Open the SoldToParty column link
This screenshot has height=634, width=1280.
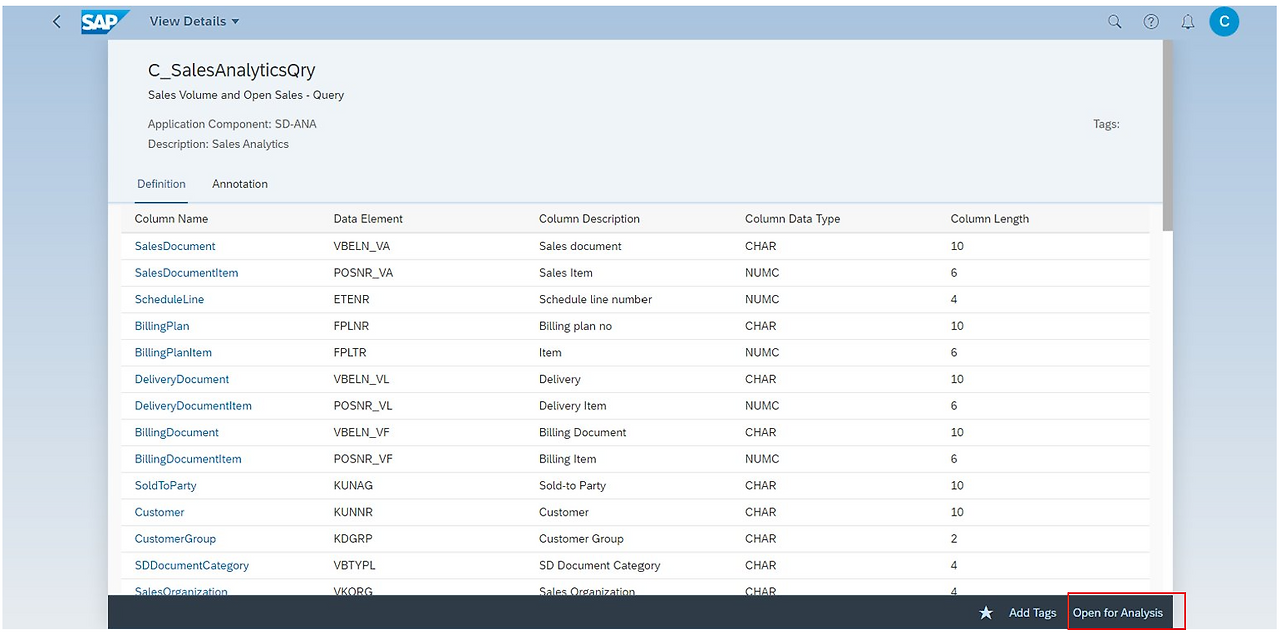(164, 485)
